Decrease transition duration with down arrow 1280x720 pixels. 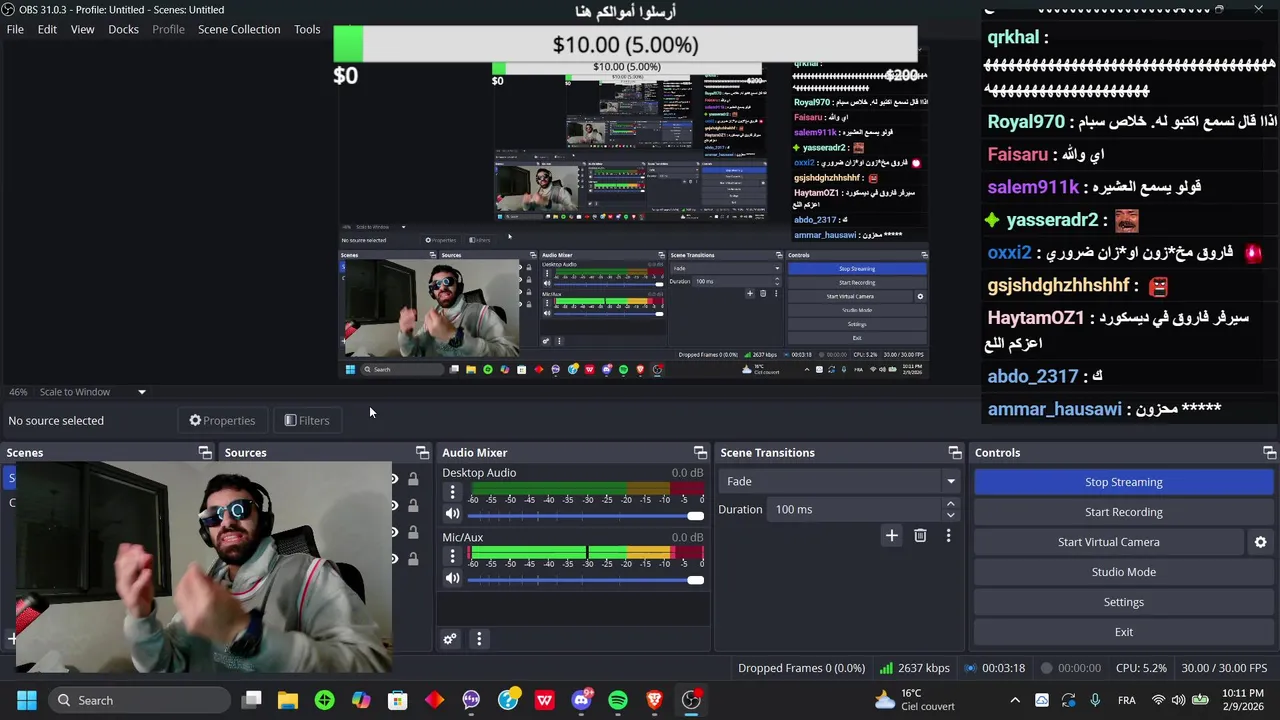tap(950, 515)
